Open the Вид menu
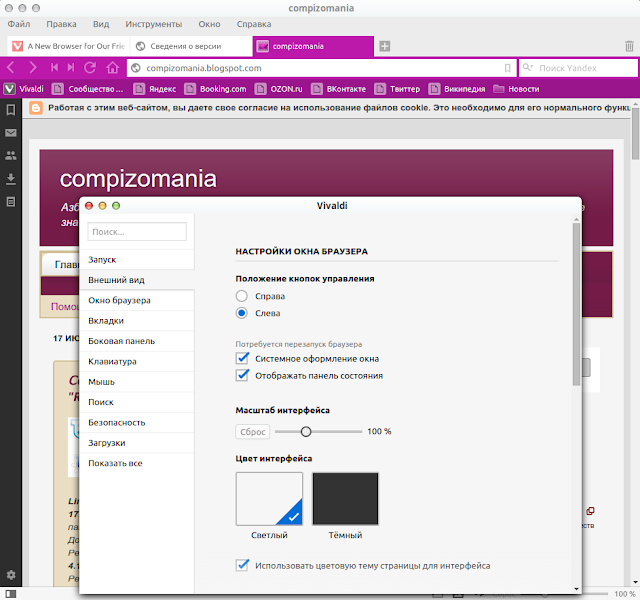Screen dimensions: 640x600 pos(101,24)
